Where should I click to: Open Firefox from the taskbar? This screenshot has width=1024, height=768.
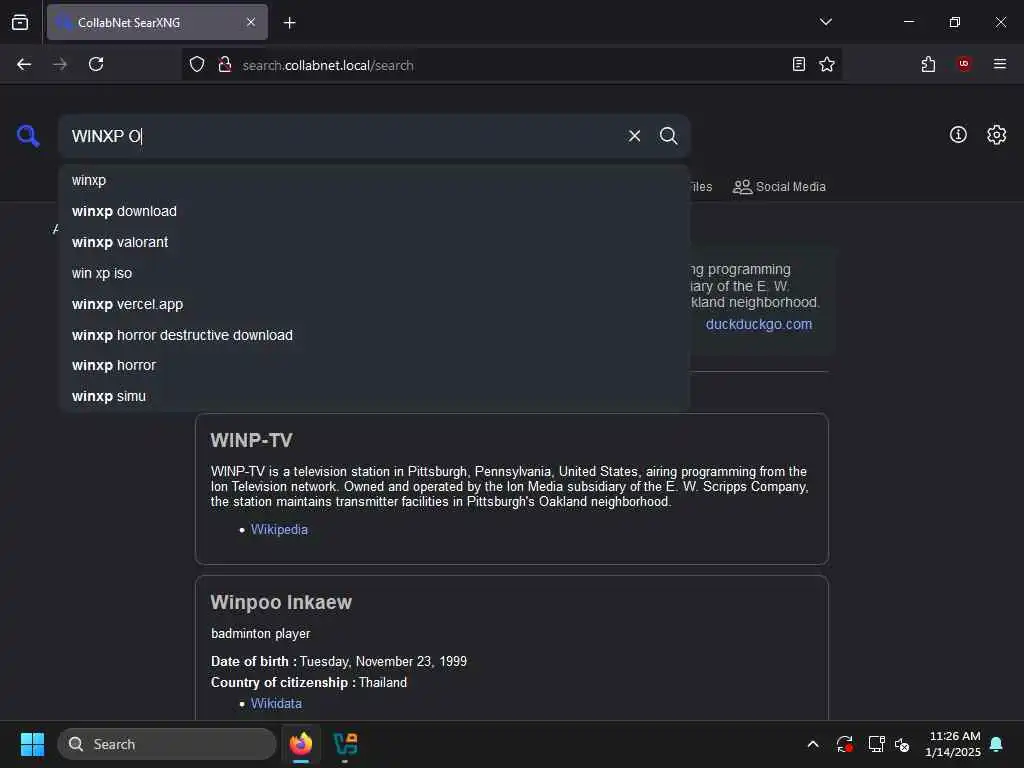coord(301,744)
